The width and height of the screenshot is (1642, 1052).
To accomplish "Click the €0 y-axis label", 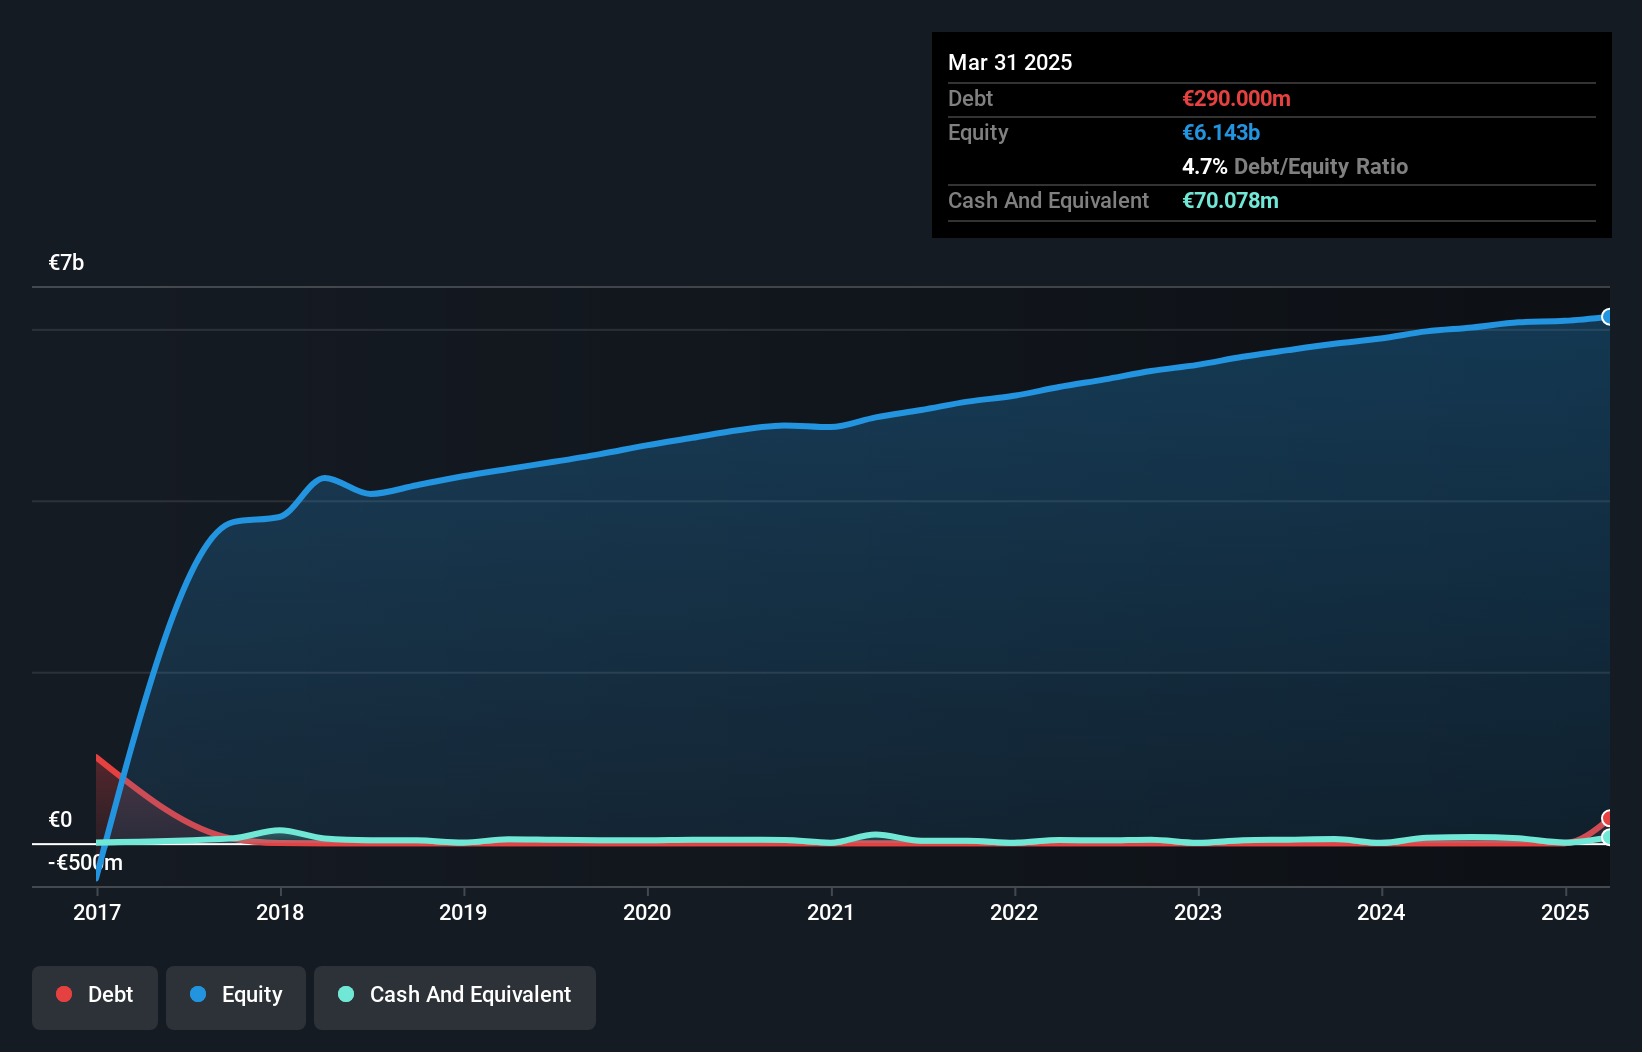I will click(x=60, y=820).
